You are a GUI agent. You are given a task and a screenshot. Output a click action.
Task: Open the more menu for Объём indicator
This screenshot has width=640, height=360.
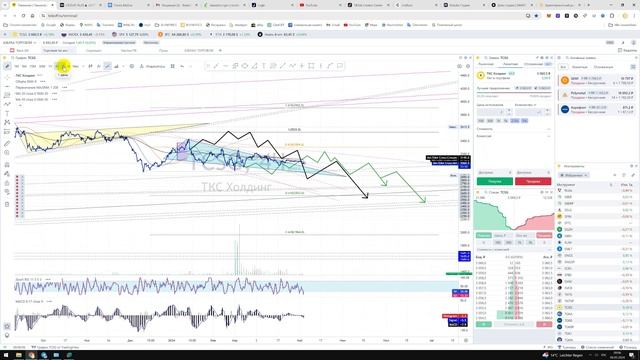coord(43,81)
